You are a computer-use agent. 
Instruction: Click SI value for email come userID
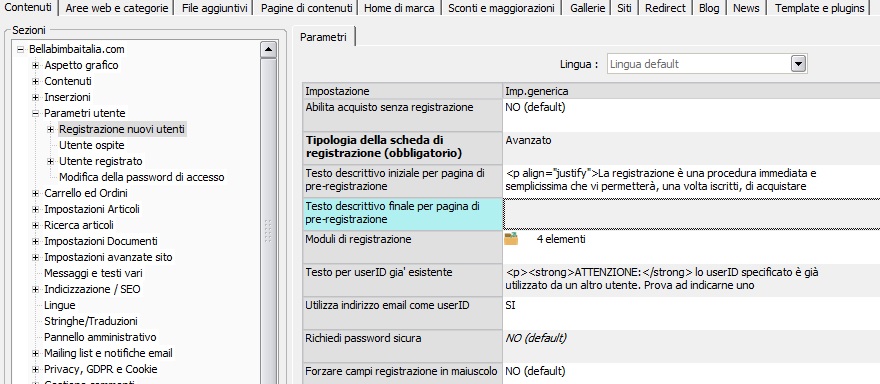click(x=691, y=313)
